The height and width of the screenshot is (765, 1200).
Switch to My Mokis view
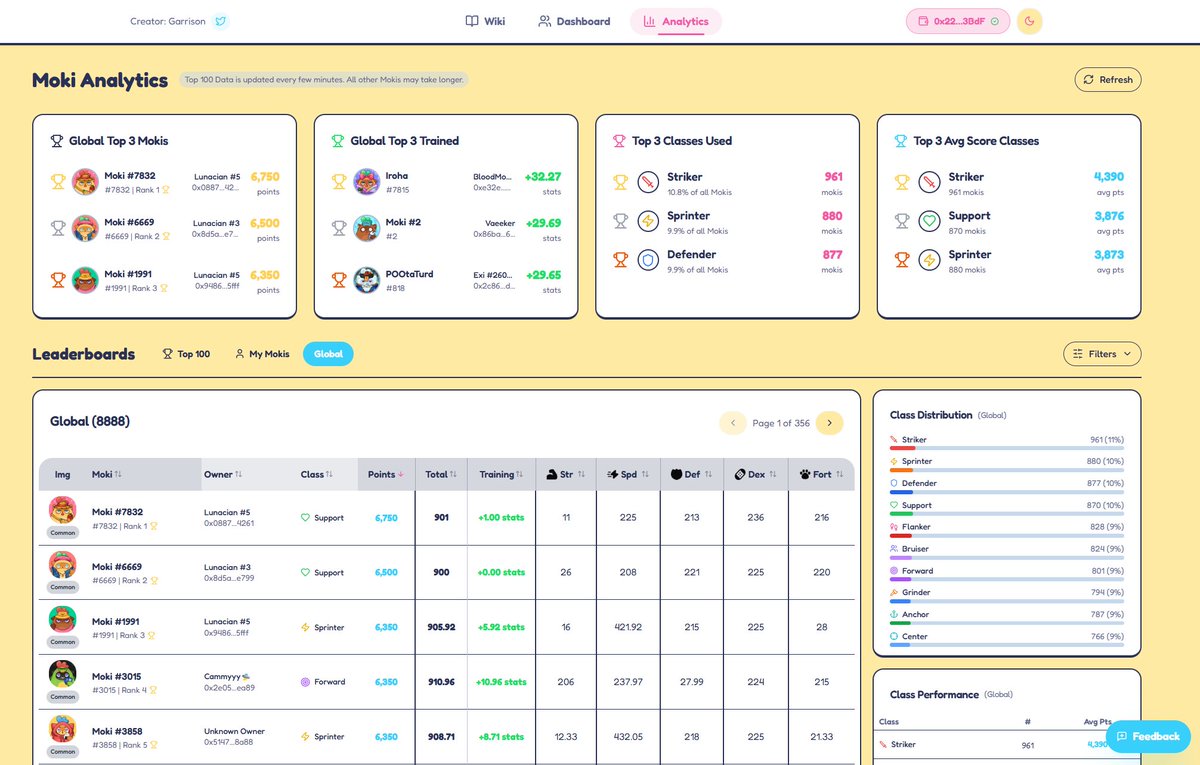click(261, 353)
